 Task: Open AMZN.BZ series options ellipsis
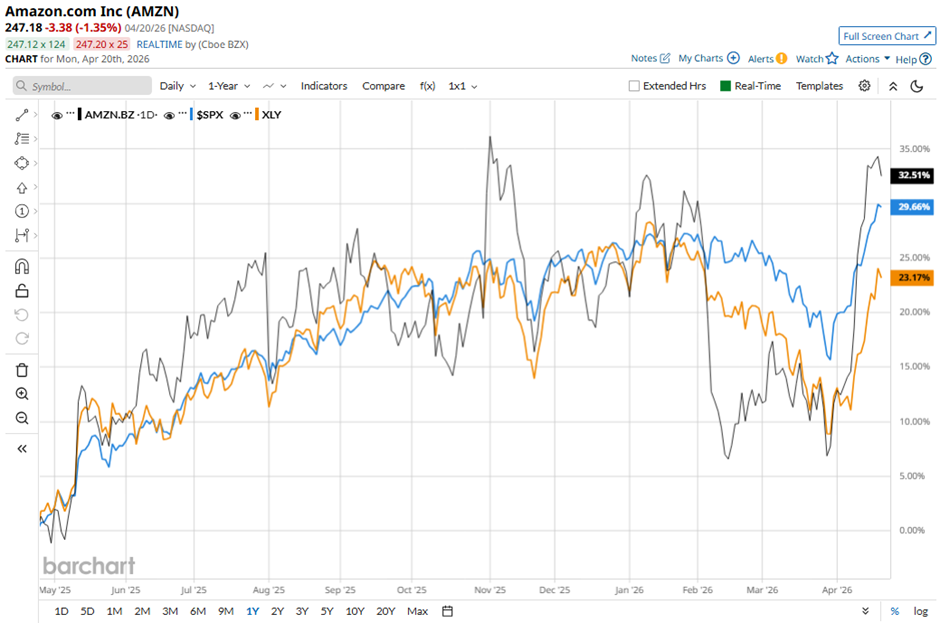click(x=71, y=113)
